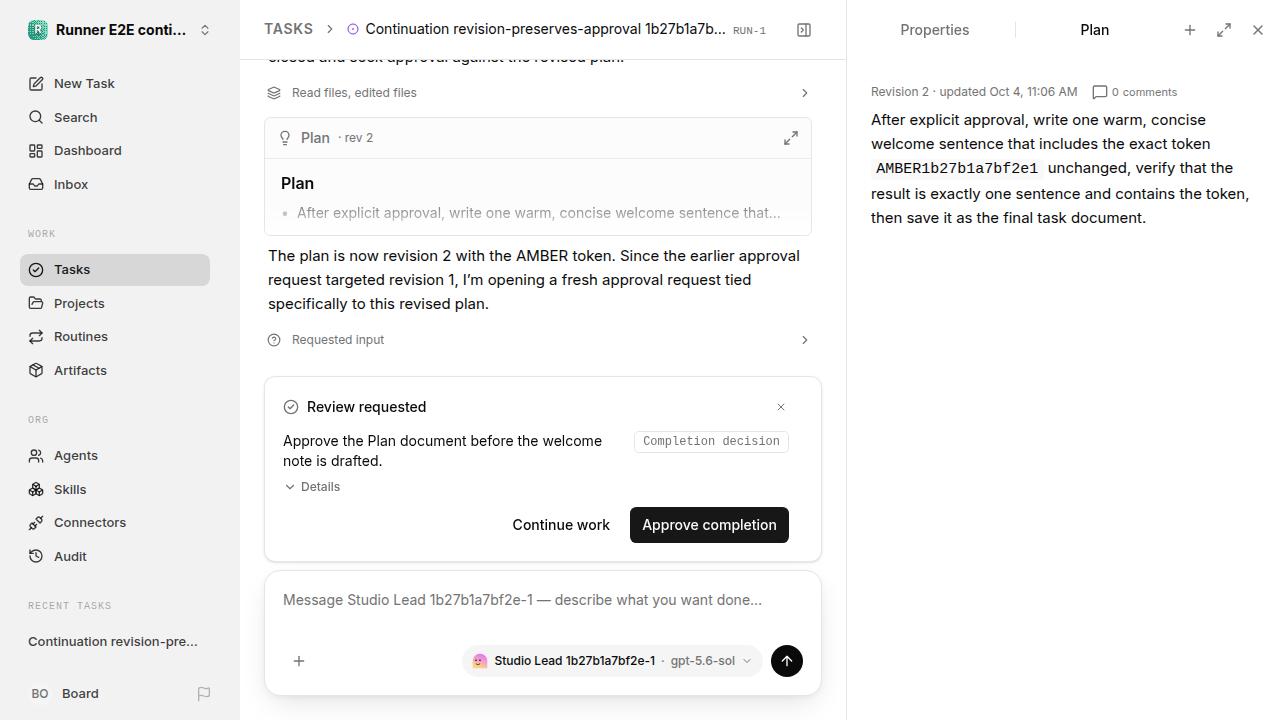Click the New Task pencil icon
The height and width of the screenshot is (720, 1280).
pos(36,83)
